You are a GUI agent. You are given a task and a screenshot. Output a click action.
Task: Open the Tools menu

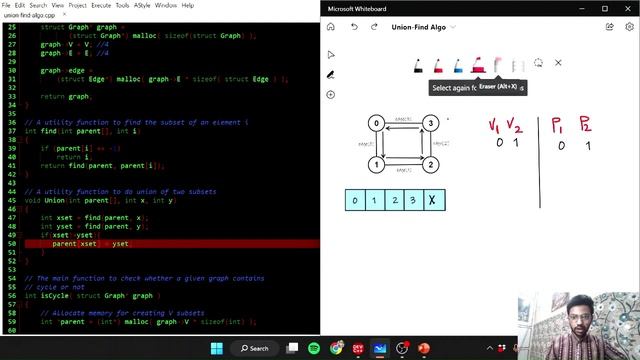(122, 5)
